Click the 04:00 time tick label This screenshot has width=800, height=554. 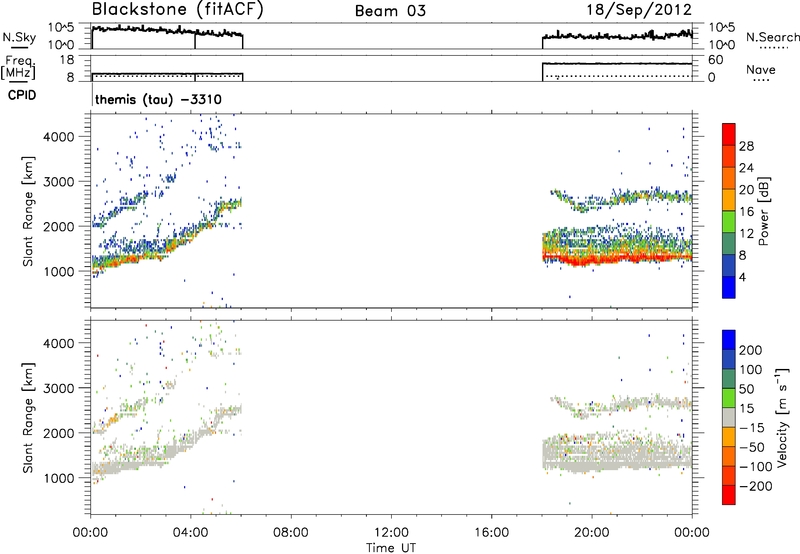(x=191, y=533)
